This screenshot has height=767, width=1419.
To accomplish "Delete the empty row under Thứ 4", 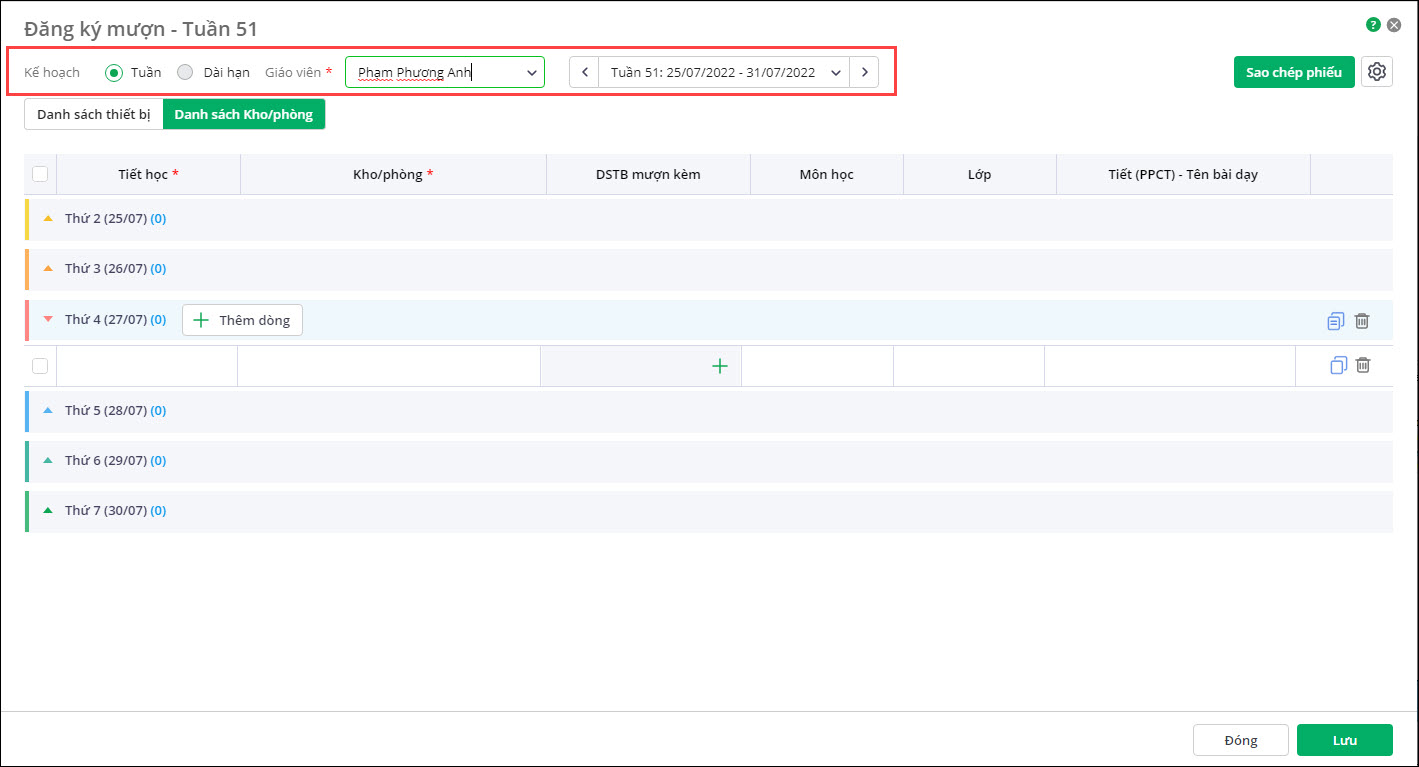I will [1363, 366].
